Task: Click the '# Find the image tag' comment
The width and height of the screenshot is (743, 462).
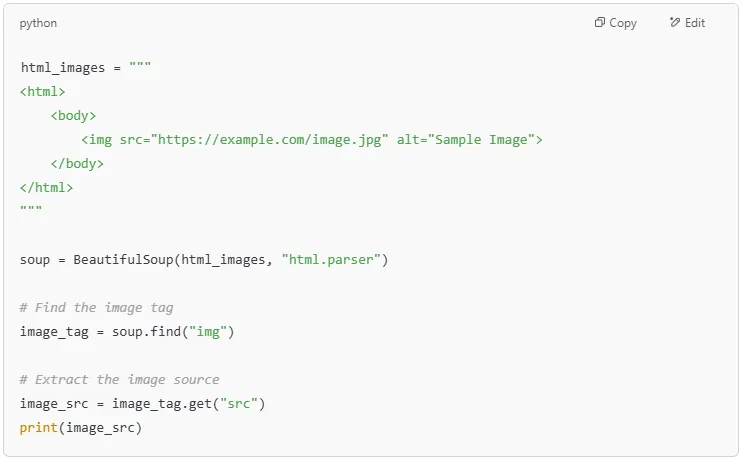Action: (96, 308)
